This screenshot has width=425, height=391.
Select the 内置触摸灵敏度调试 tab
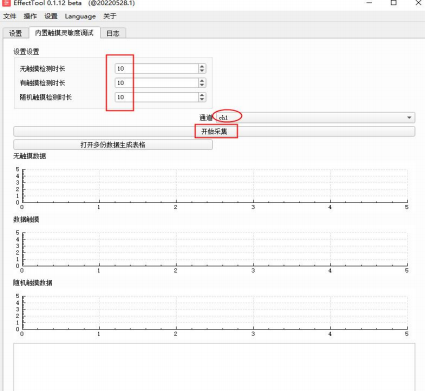[x=64, y=33]
